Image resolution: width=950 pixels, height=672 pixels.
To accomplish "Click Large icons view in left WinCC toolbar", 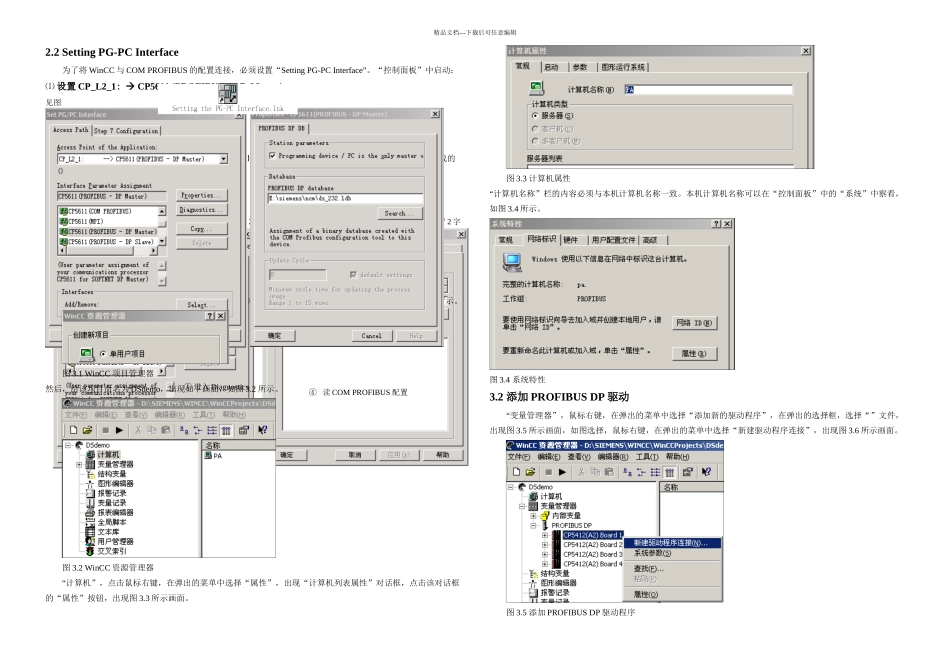I will click(184, 430).
